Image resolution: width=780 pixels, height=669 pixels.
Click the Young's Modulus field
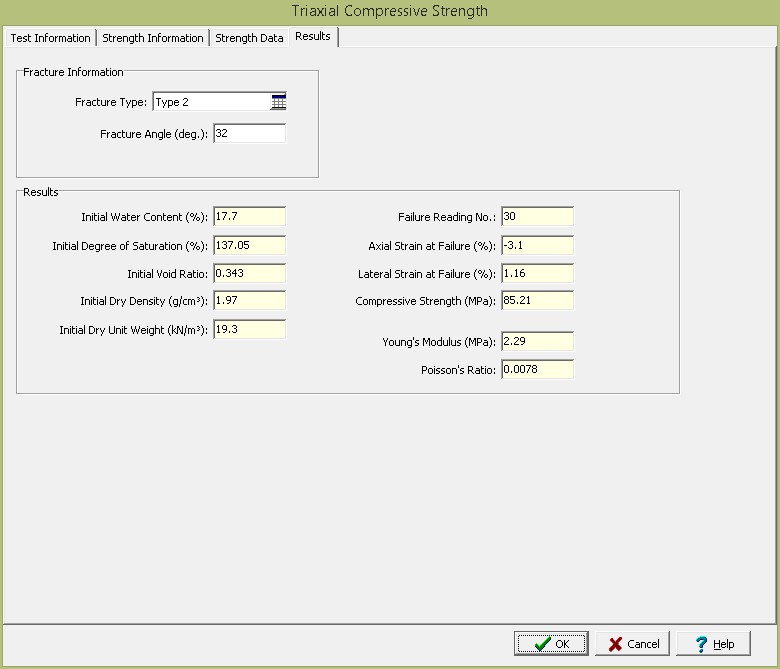pyautogui.click(x=537, y=342)
